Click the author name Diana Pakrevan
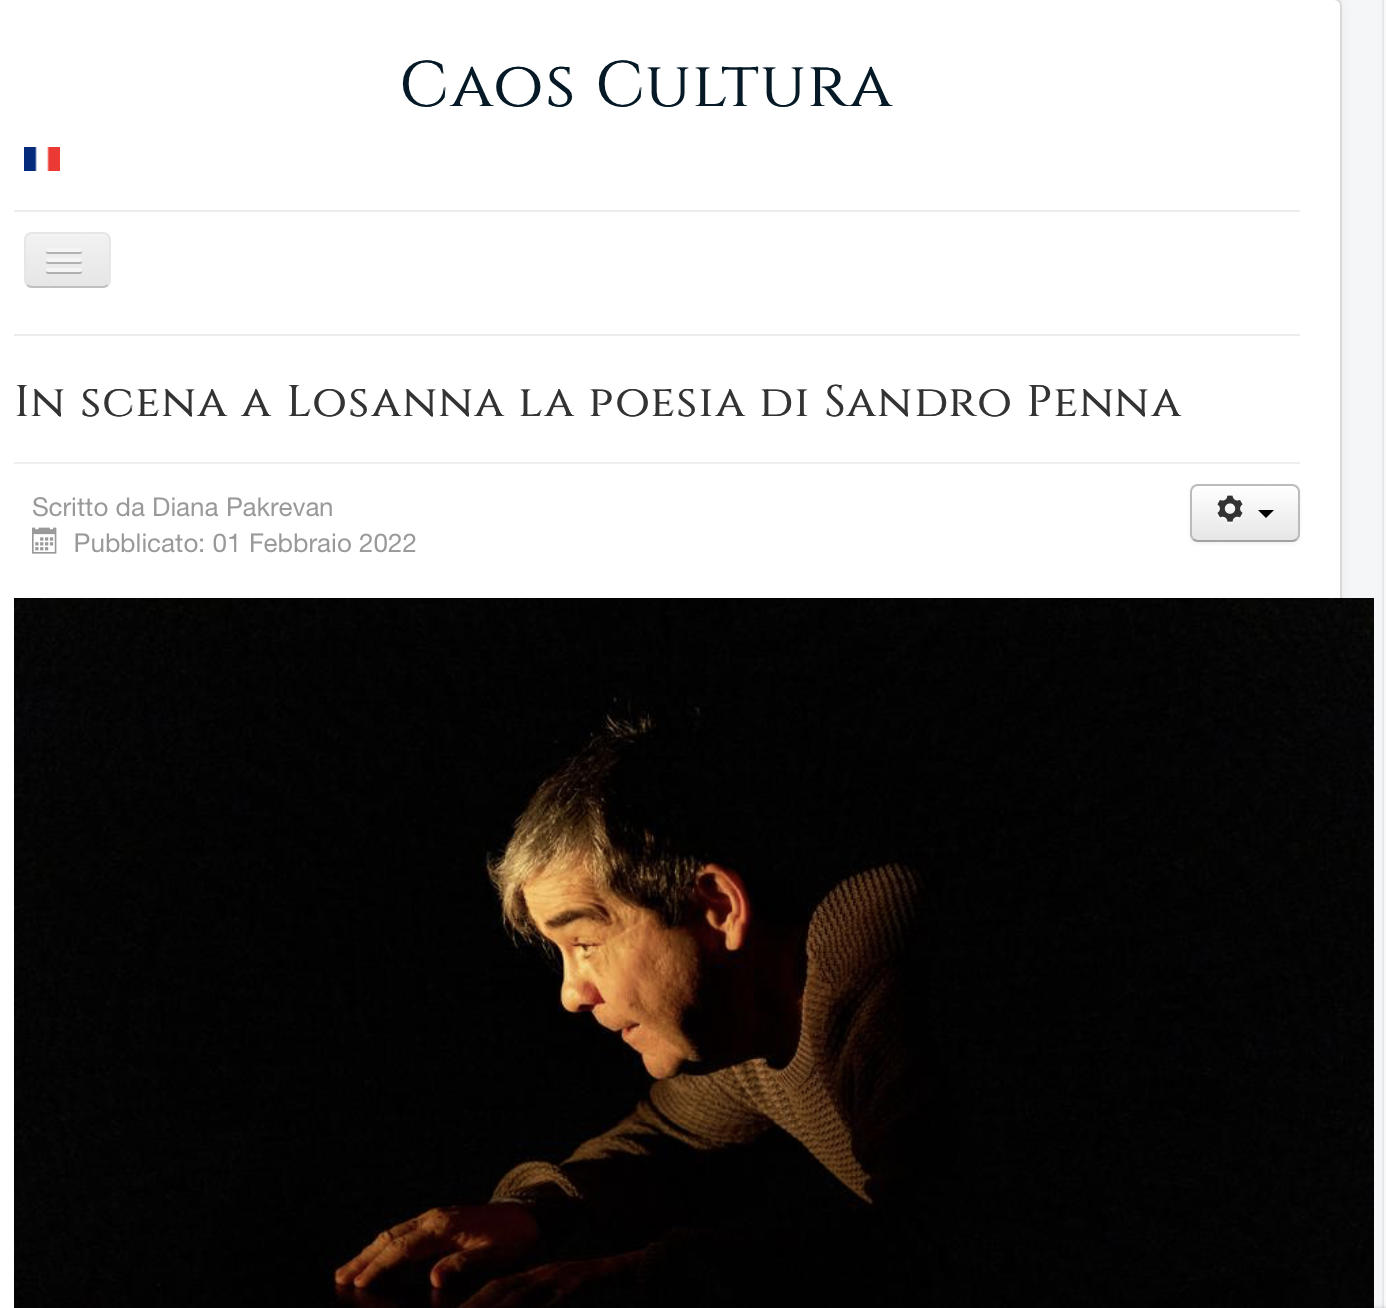 pyautogui.click(x=242, y=507)
